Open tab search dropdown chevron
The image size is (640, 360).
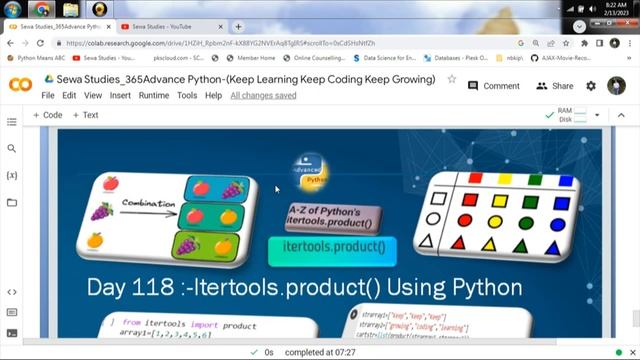(579, 27)
